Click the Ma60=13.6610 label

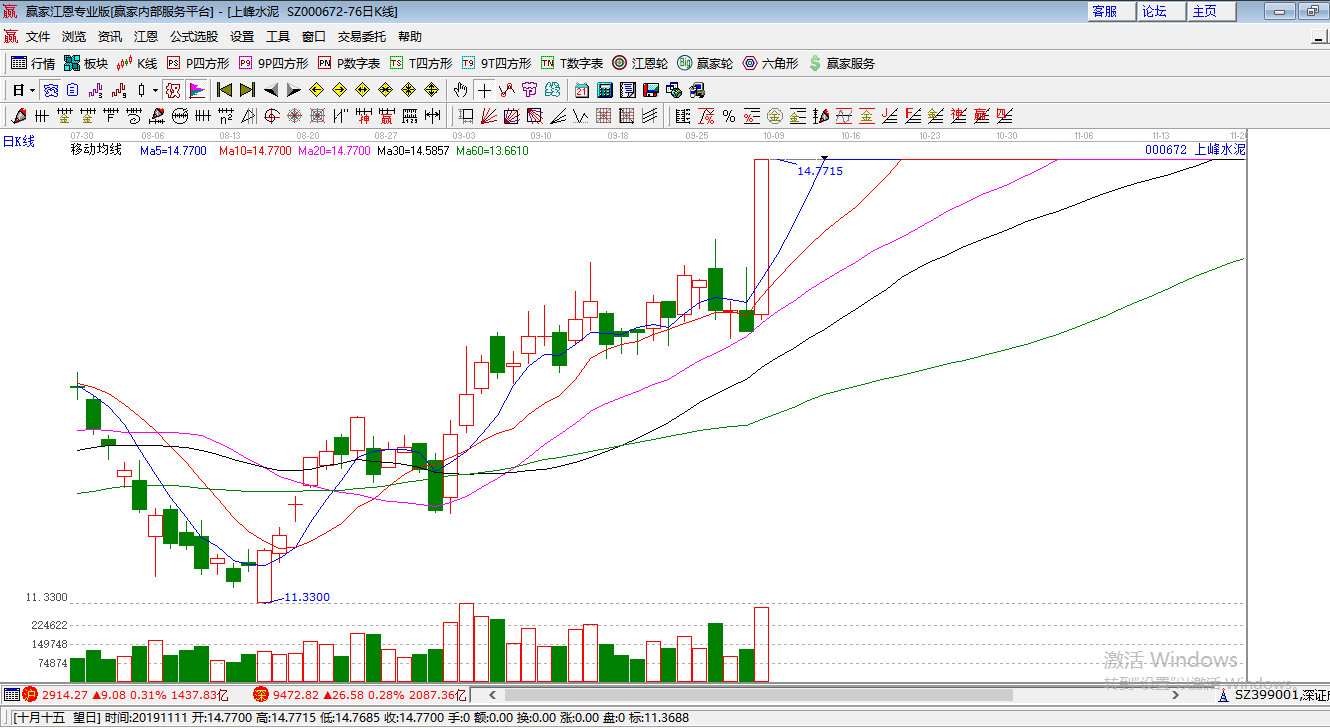coord(492,151)
